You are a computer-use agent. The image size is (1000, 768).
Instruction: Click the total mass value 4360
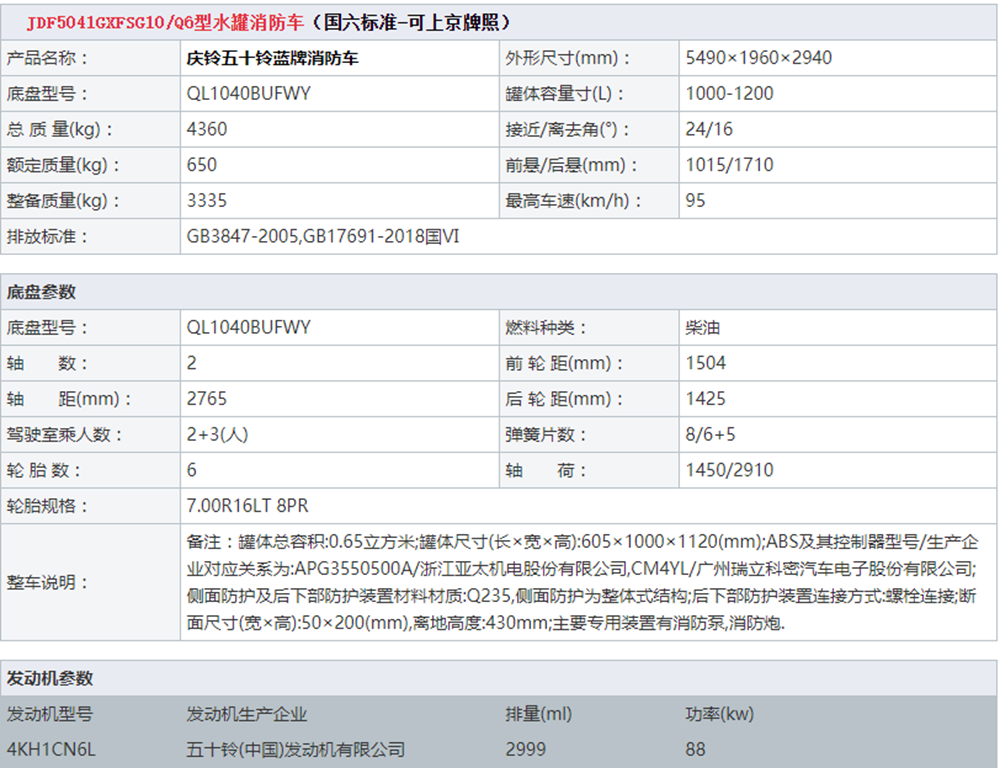point(207,129)
